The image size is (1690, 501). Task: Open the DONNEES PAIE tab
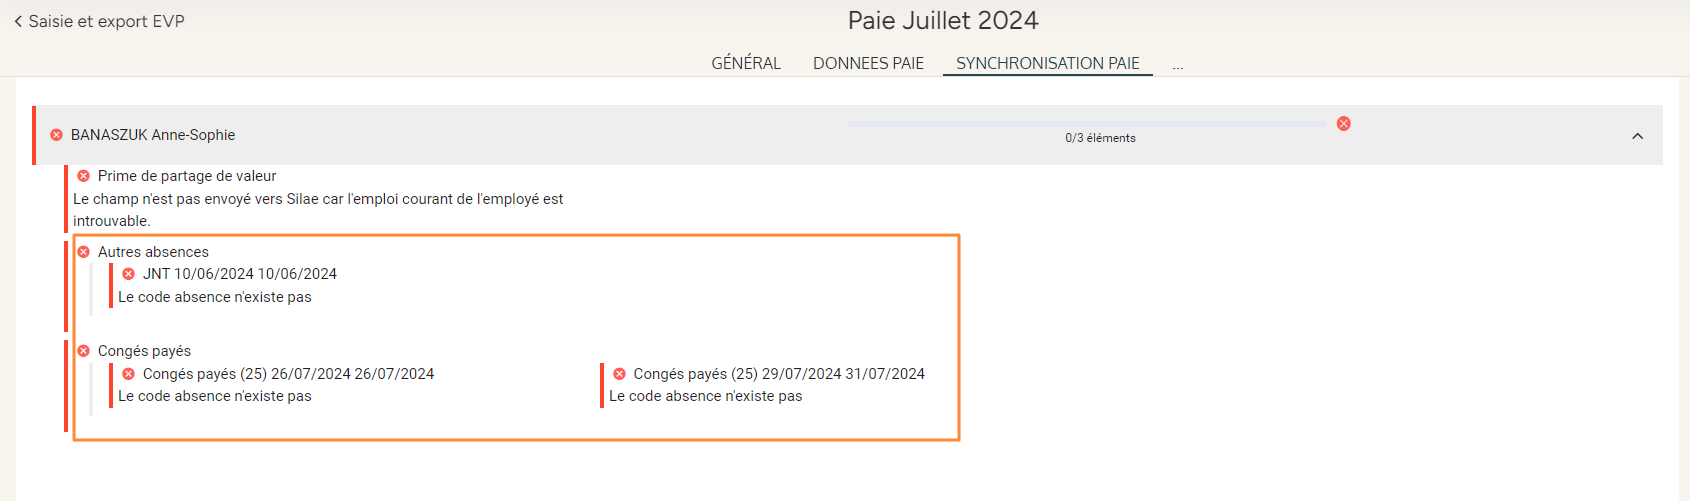(x=868, y=63)
